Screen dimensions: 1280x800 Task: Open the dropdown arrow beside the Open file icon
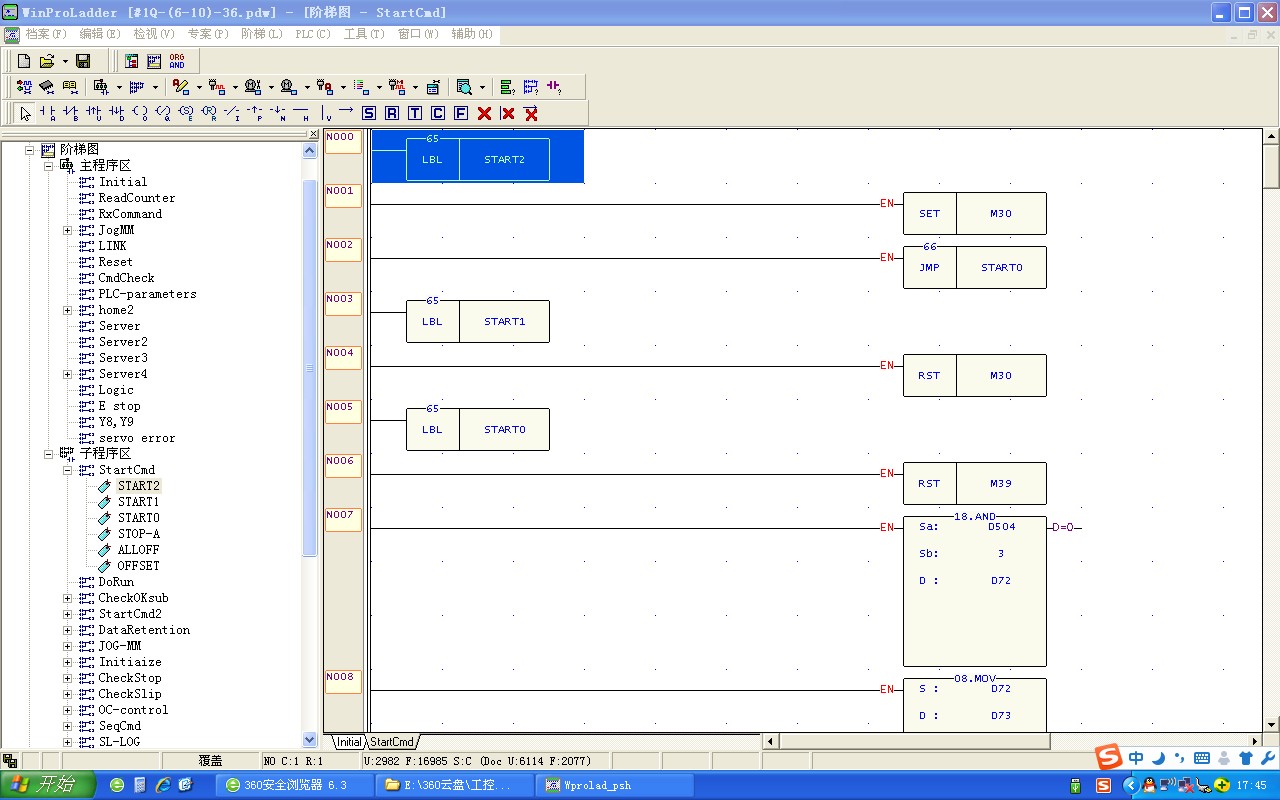click(x=65, y=61)
